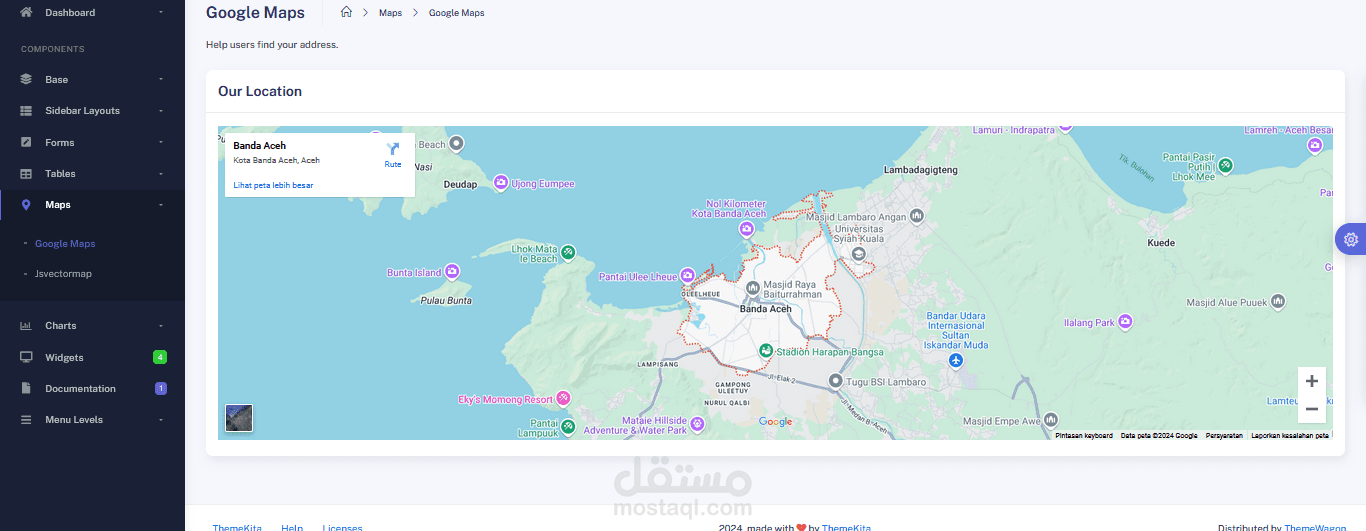
Task: Click the Sidebar Layouts icon
Action: pyautogui.click(x=26, y=111)
